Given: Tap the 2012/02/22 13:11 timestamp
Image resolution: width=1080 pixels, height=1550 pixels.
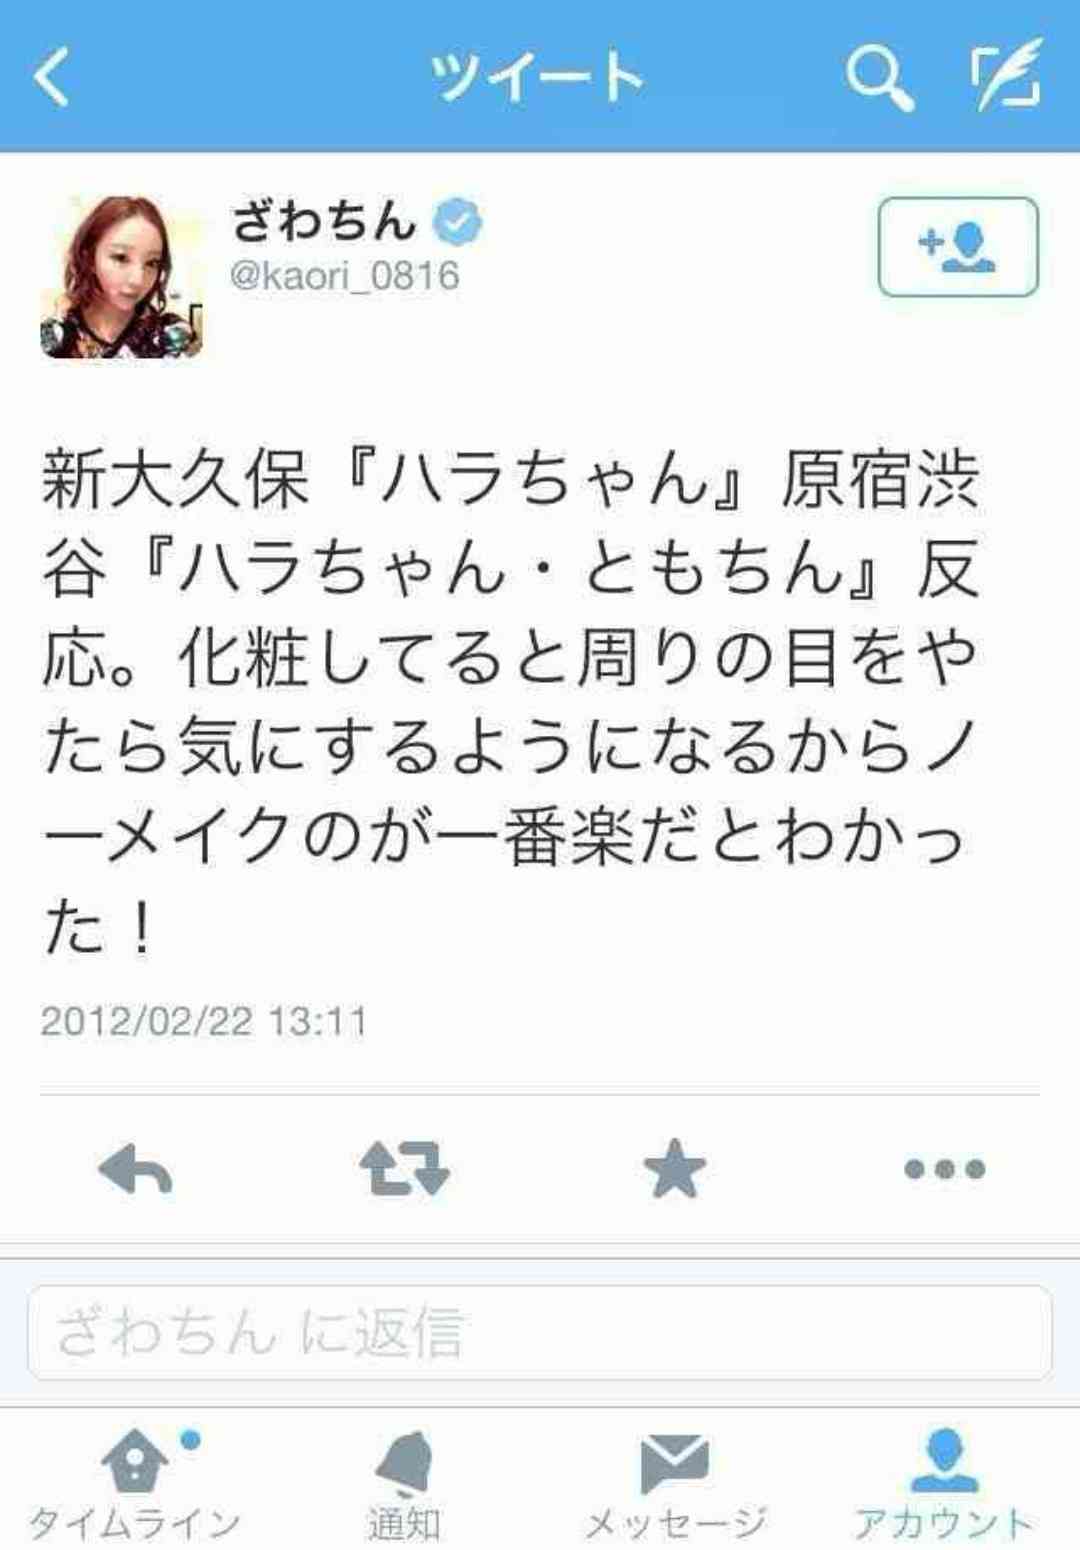Looking at the screenshot, I should (x=204, y=1021).
